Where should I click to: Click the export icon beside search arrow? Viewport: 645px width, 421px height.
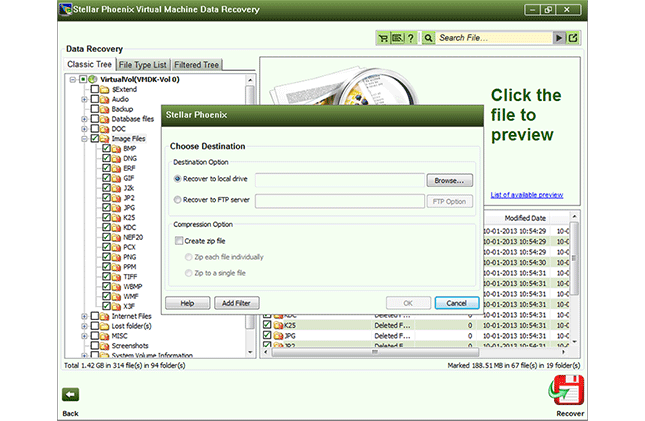(x=573, y=38)
